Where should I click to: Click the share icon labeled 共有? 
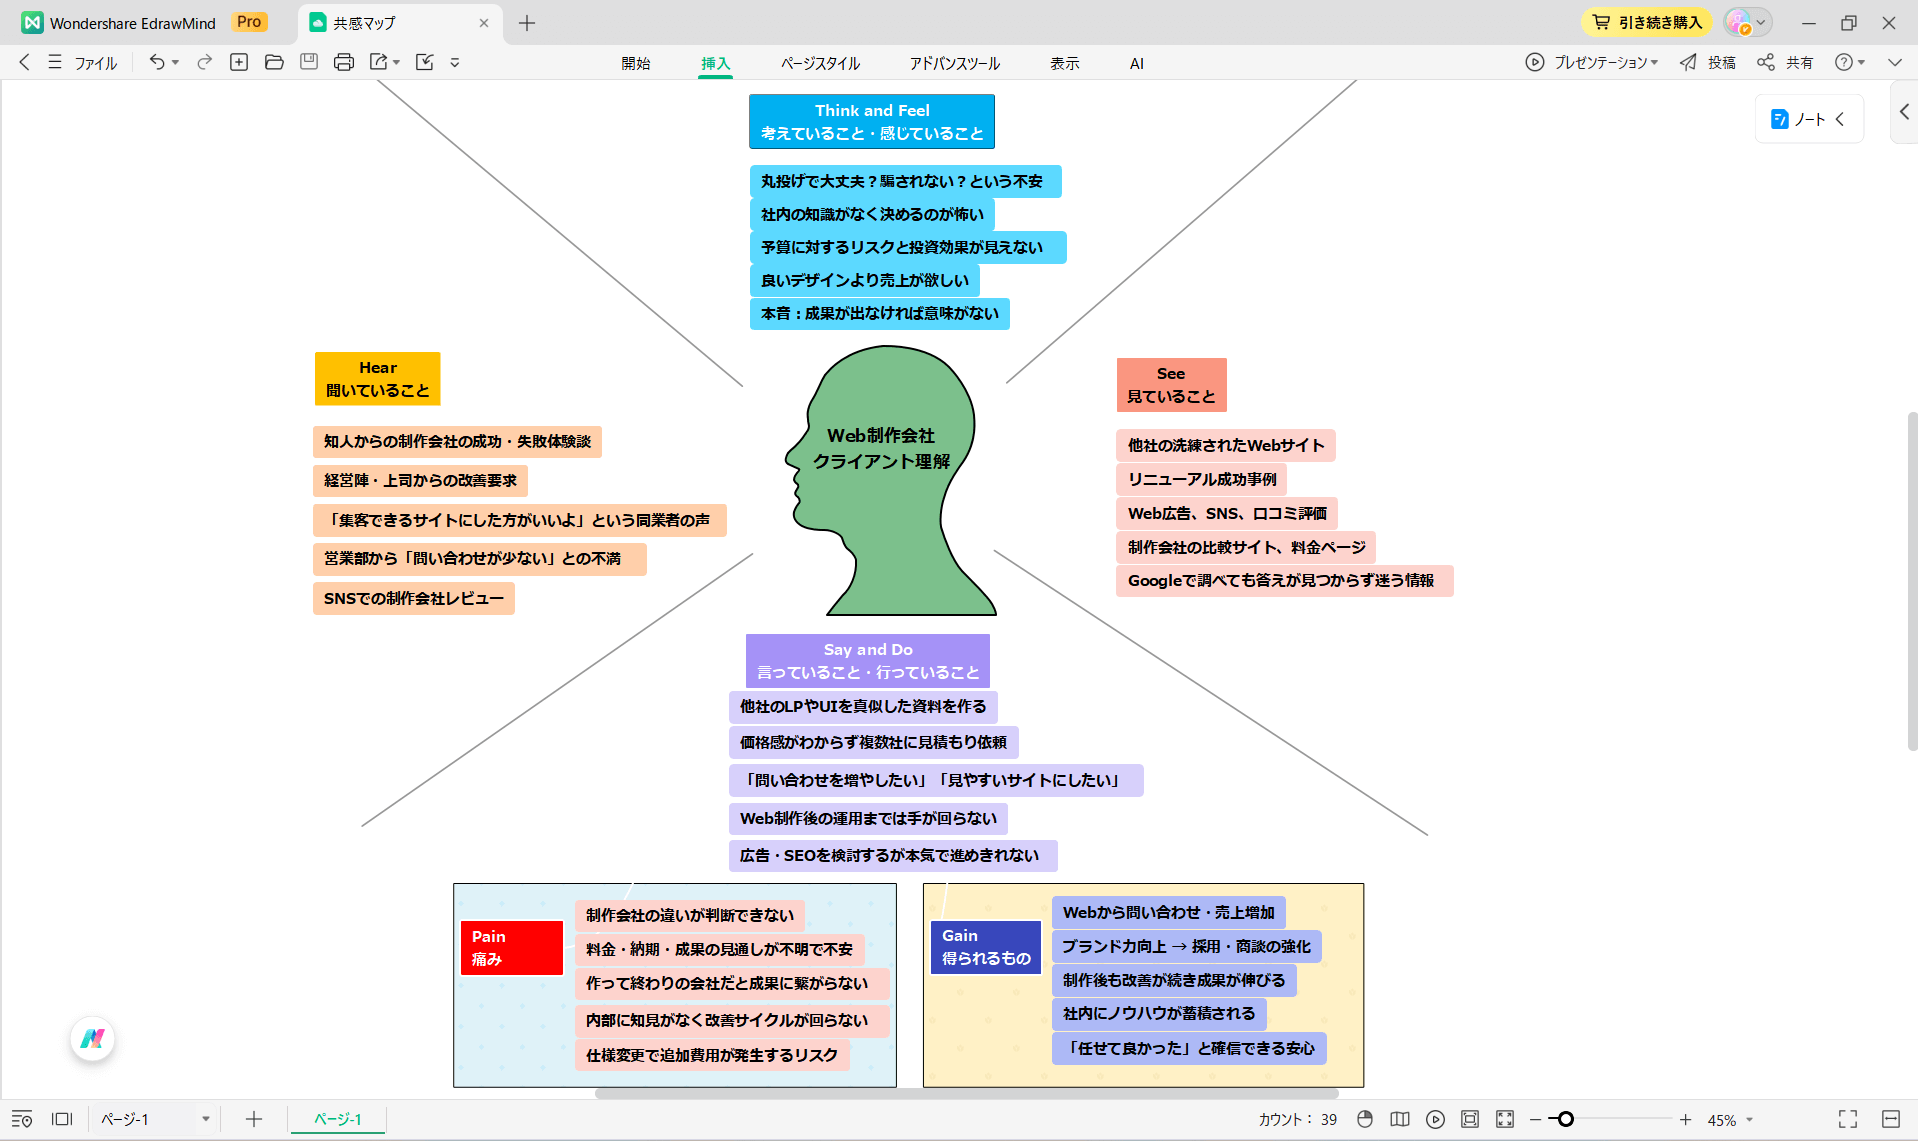pyautogui.click(x=1786, y=62)
